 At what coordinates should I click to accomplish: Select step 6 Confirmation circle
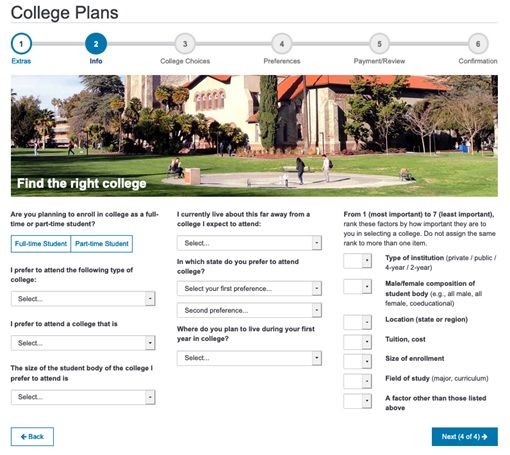click(478, 44)
